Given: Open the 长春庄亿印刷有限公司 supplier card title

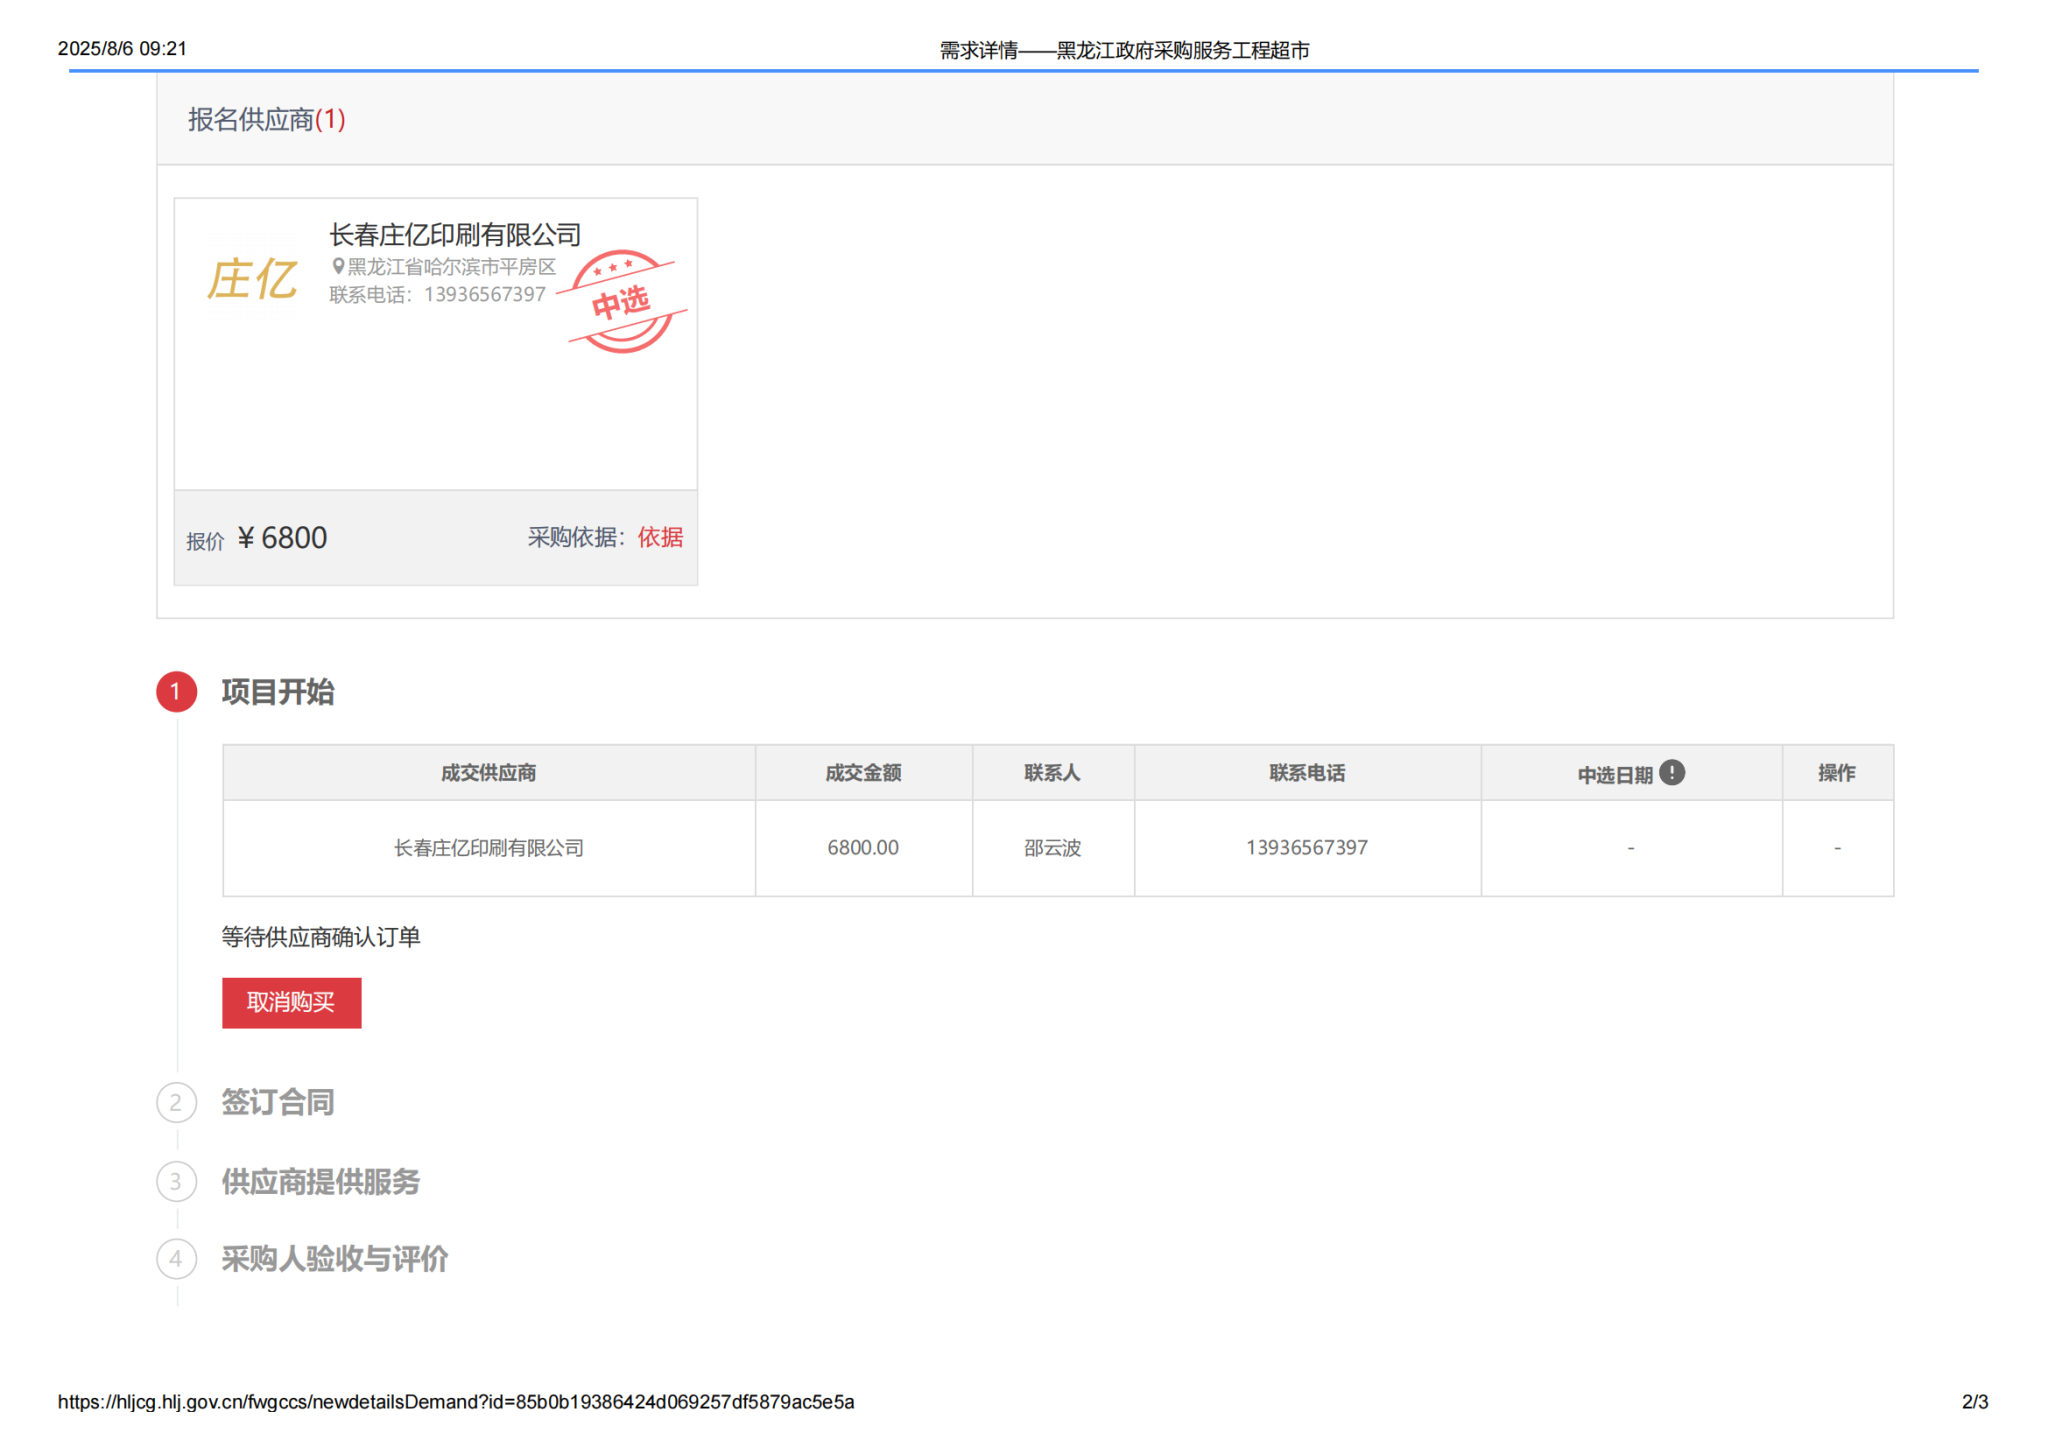Looking at the screenshot, I should [455, 235].
